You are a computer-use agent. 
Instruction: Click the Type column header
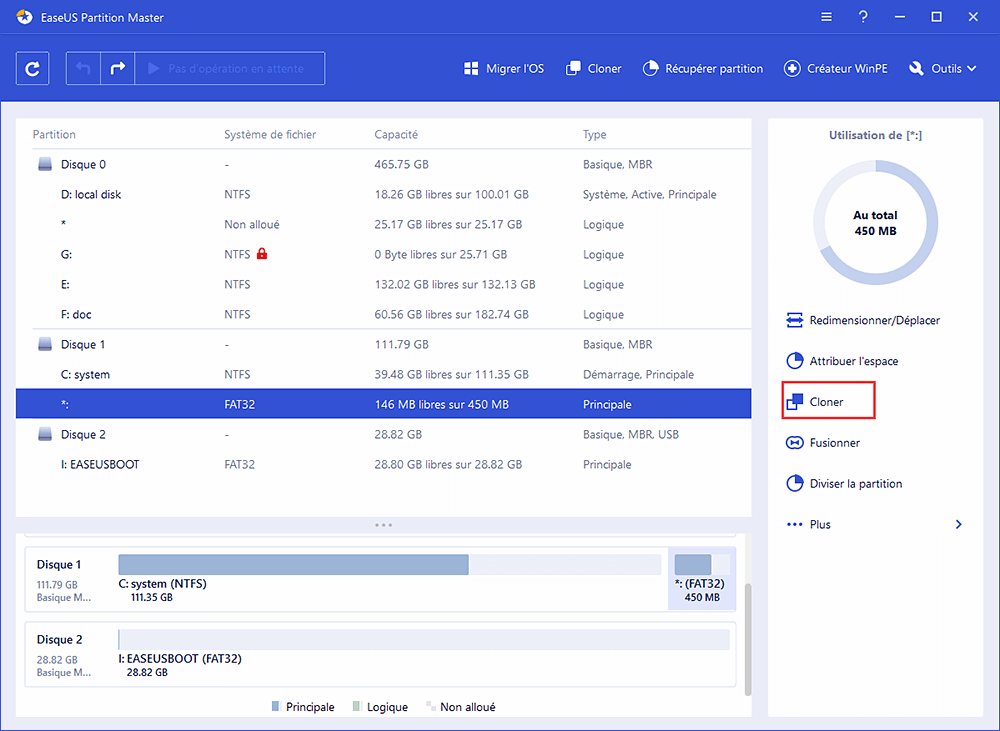[x=594, y=135]
